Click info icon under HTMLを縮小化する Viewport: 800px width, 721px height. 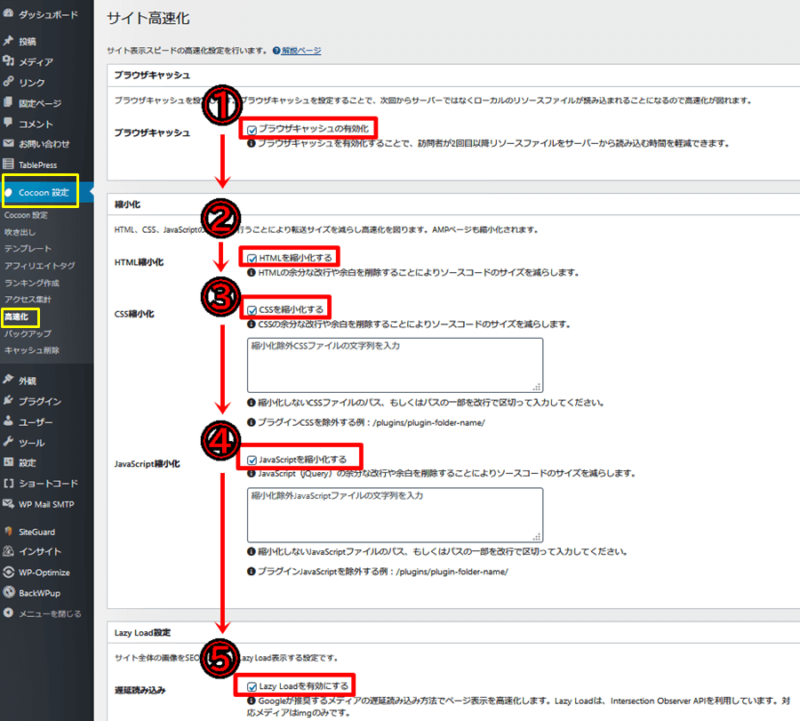pos(251,272)
